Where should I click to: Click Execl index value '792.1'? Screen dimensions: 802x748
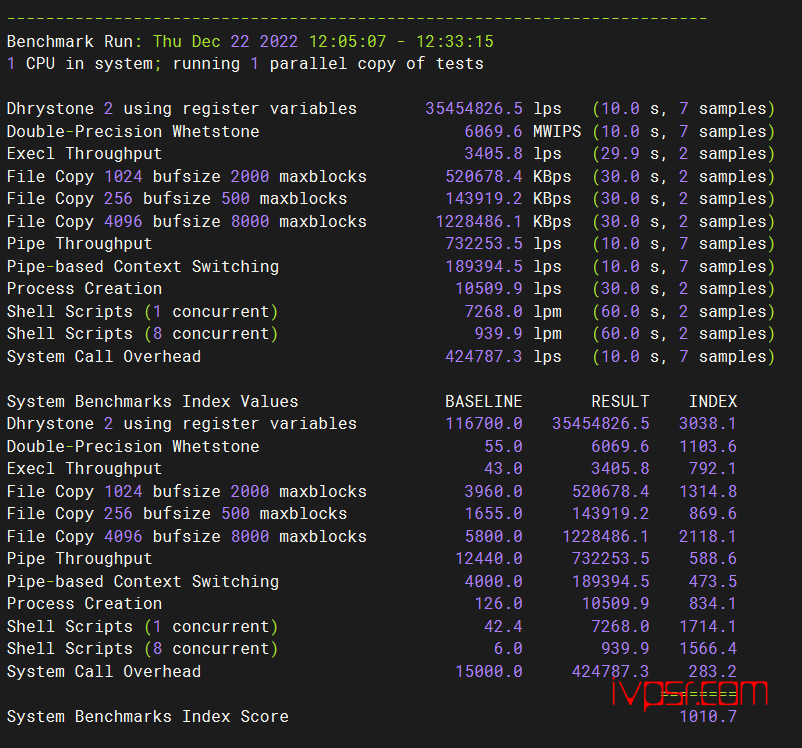(x=712, y=469)
